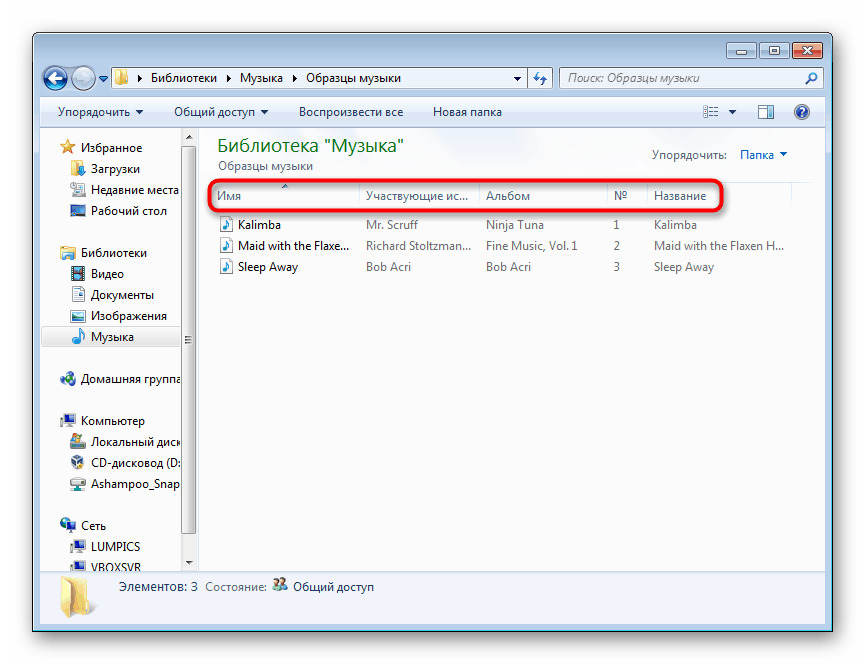Screen dimensions: 865x664
Task: Open Видео library in navigation pane
Action: [x=107, y=274]
